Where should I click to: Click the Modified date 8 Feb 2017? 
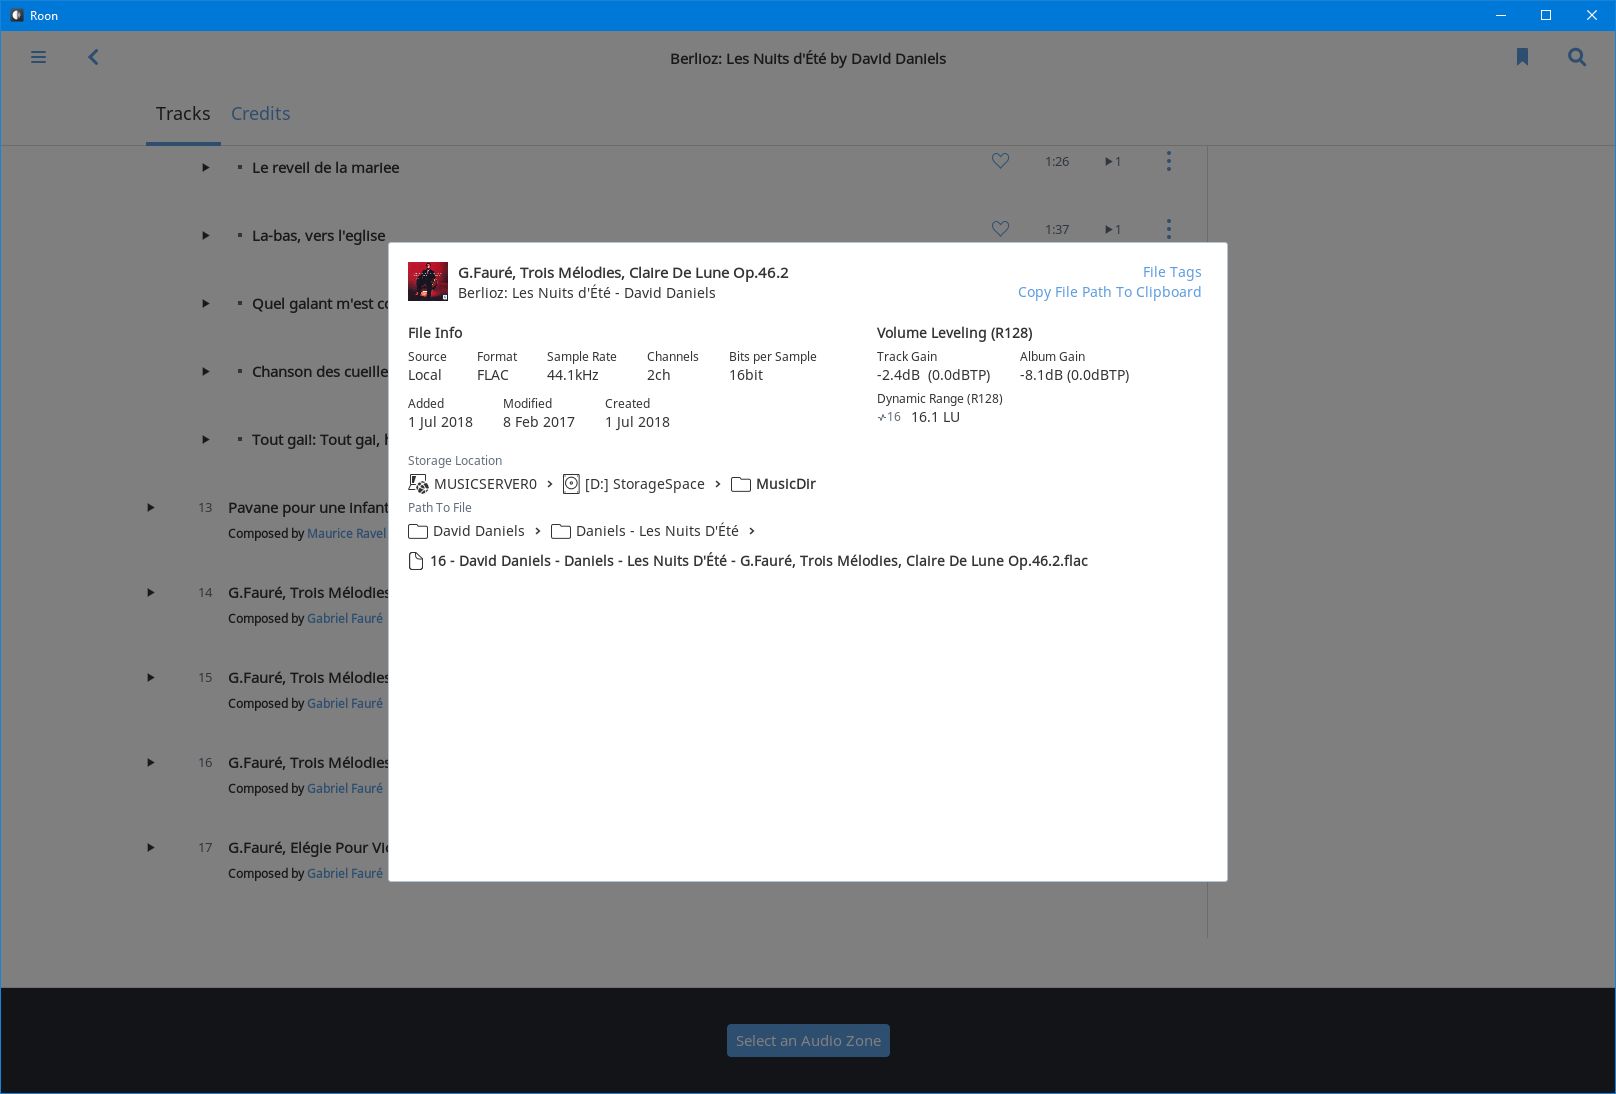(x=539, y=422)
